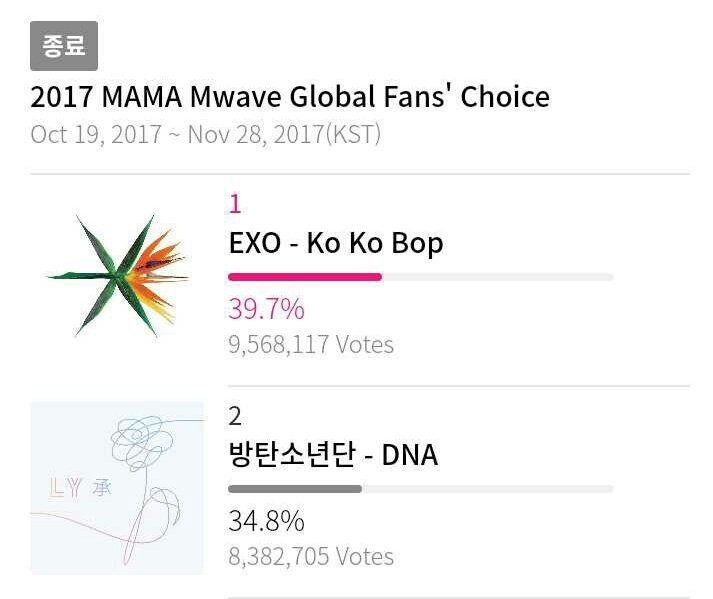713x599 pixels.
Task: Select the 방탄소년단 - DNA entry title
Action: pyautogui.click(x=333, y=455)
